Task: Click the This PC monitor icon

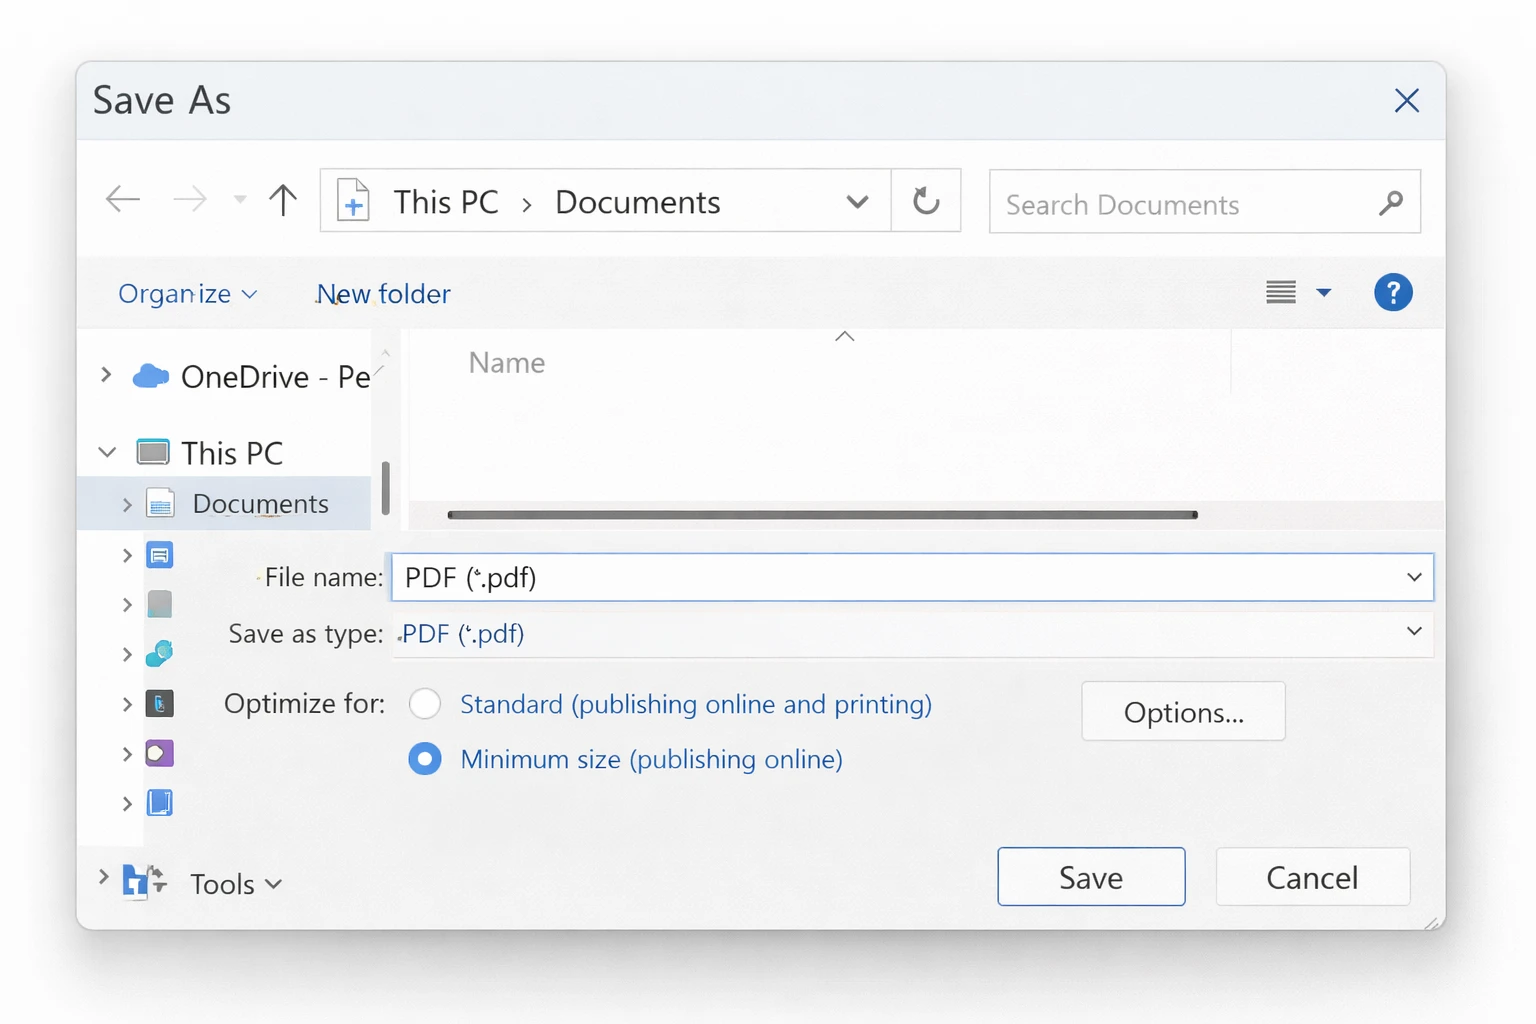Action: [x=153, y=452]
